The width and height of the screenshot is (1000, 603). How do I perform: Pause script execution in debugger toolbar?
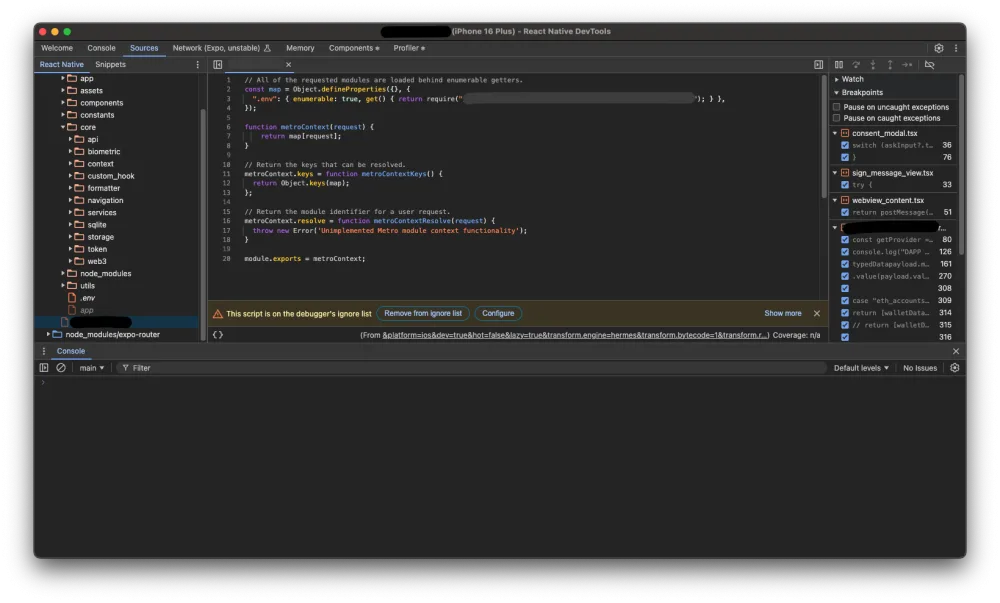click(839, 65)
